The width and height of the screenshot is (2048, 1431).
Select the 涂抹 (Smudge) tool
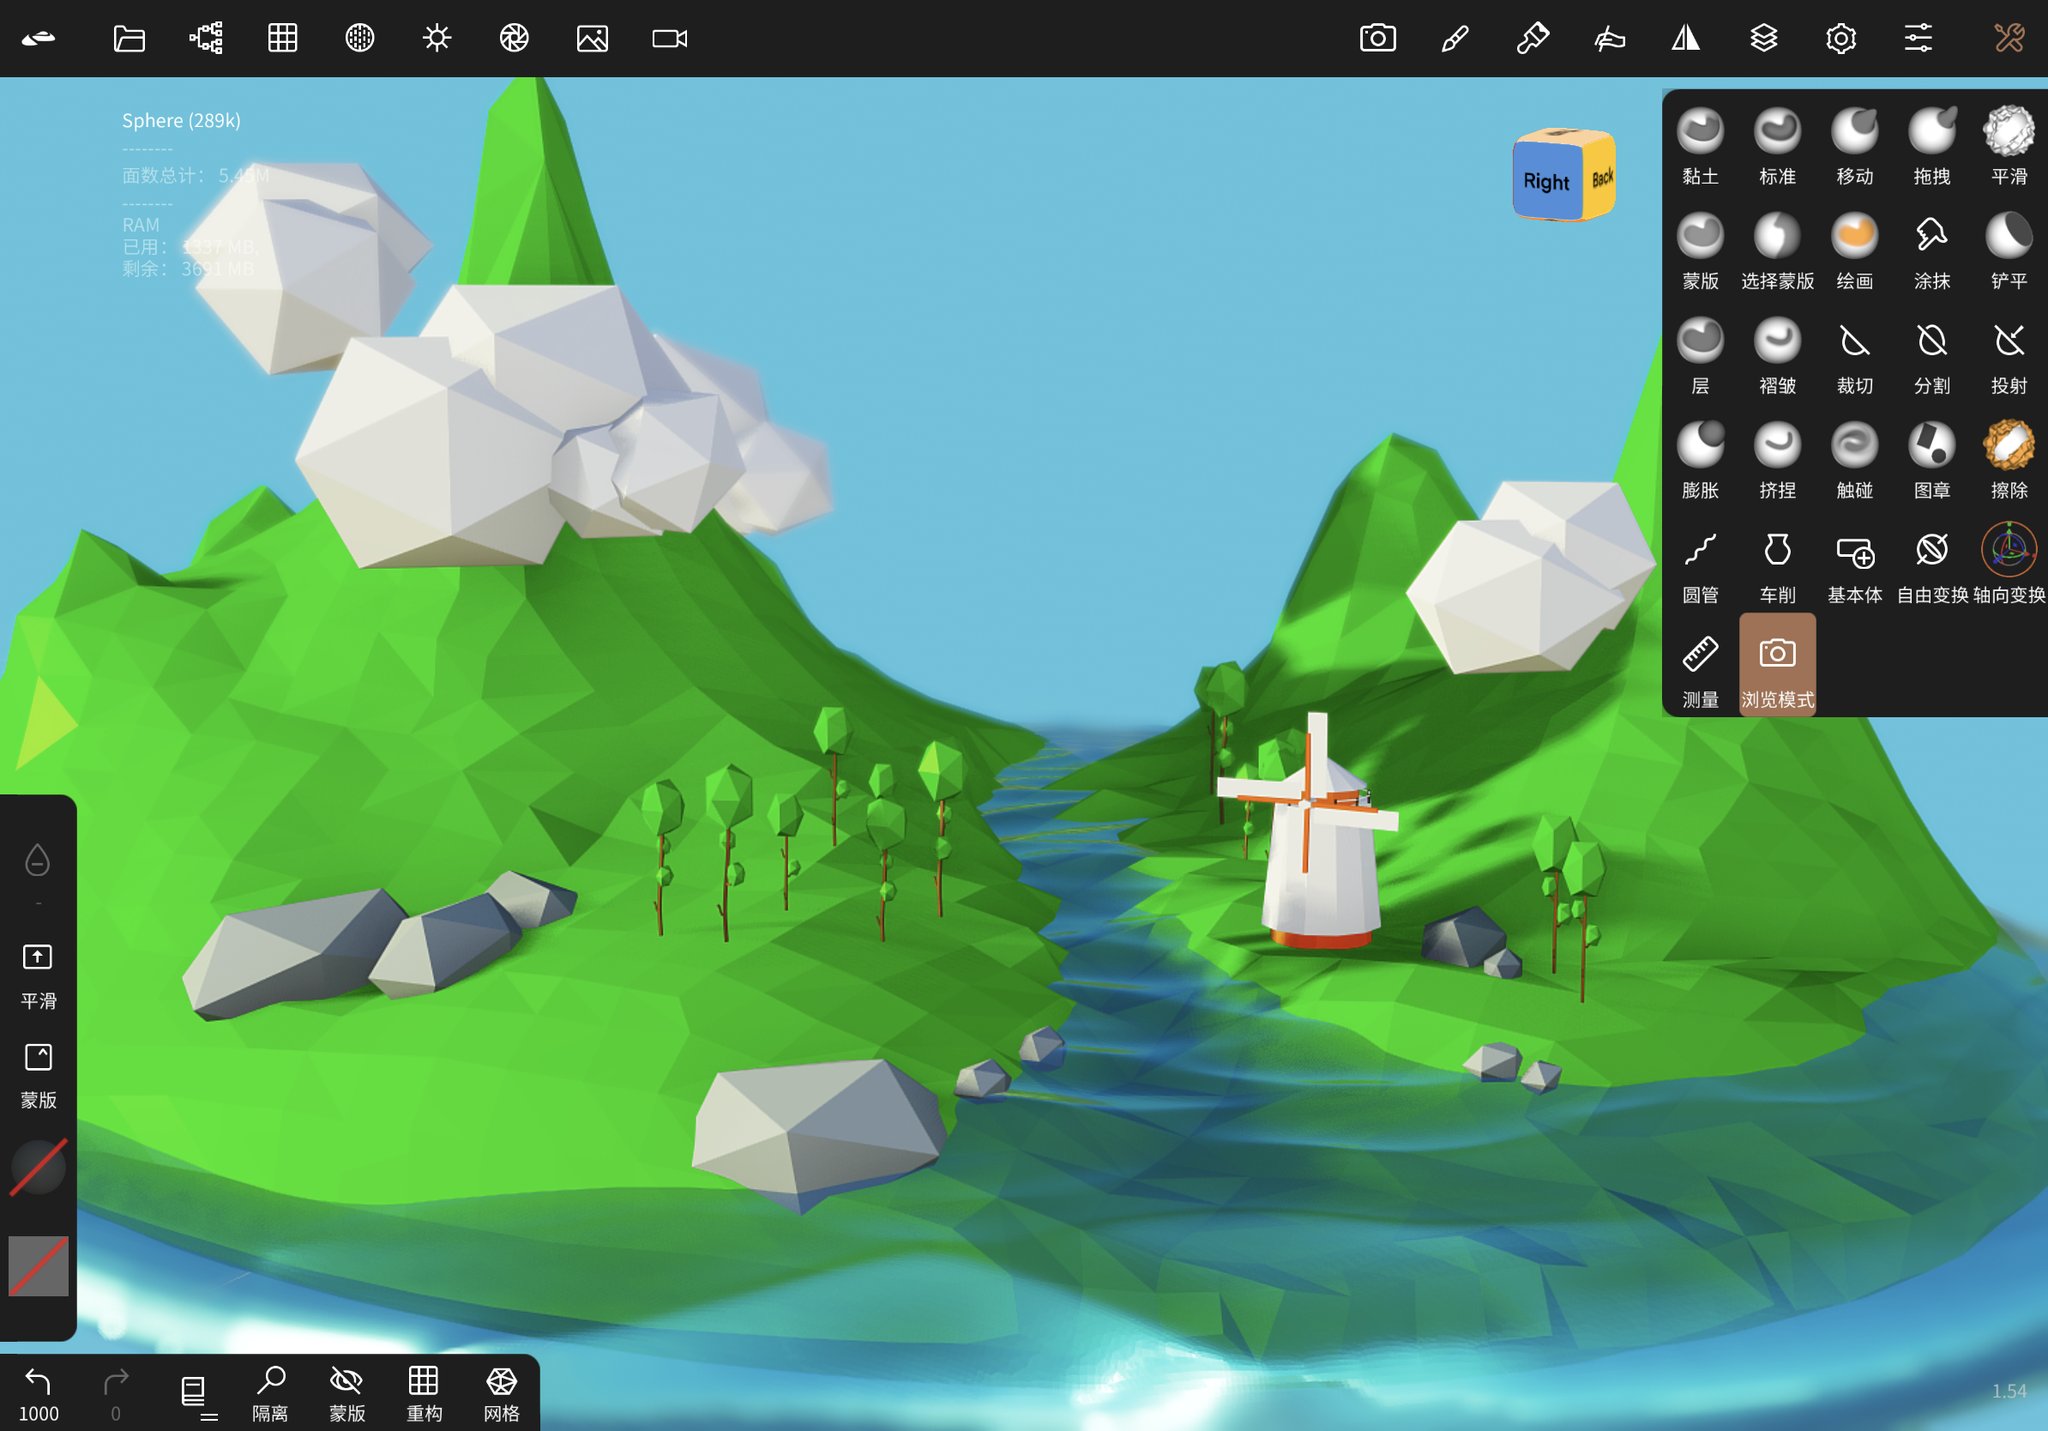coord(1931,251)
